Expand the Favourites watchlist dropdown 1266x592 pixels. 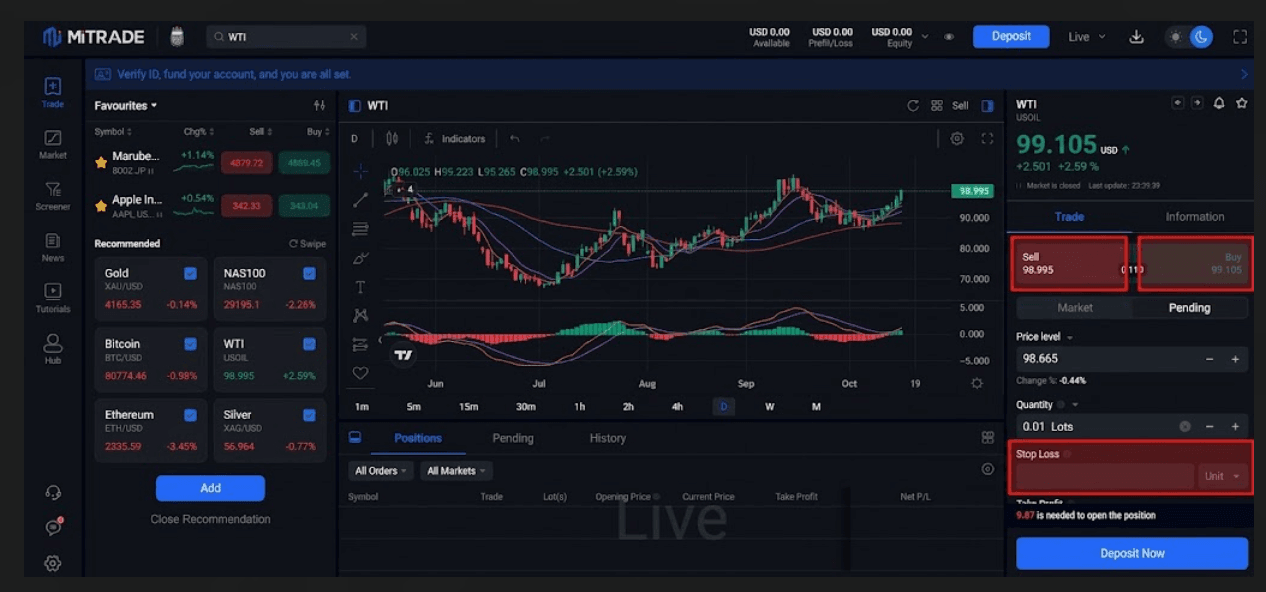(126, 105)
